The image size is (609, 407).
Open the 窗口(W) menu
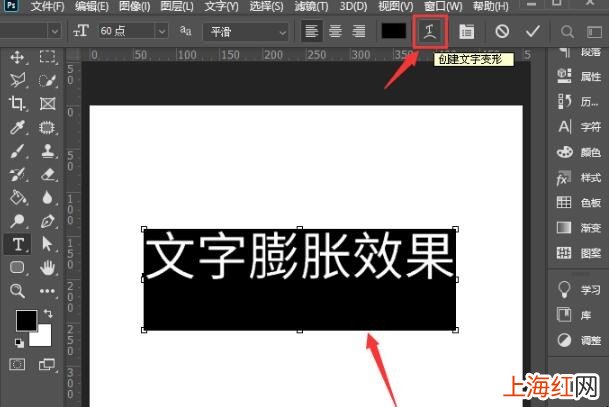443,7
